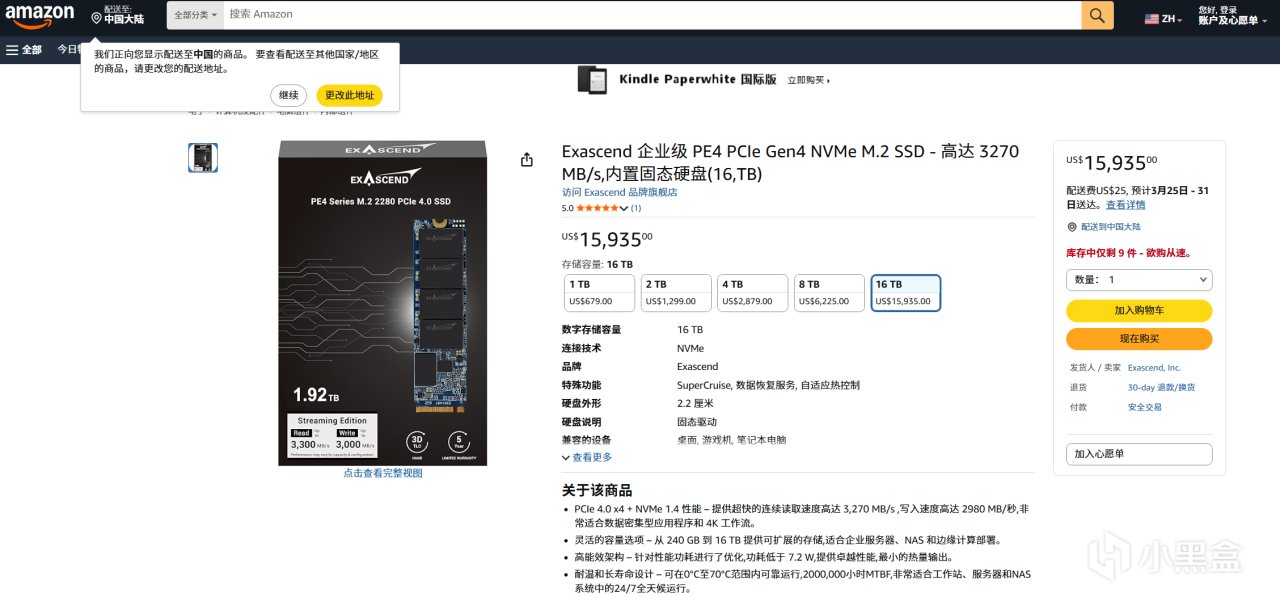Image resolution: width=1280 pixels, height=597 pixels.
Task: Open the 访问 Exascend 品牌旗舰店 link
Action: tap(620, 192)
